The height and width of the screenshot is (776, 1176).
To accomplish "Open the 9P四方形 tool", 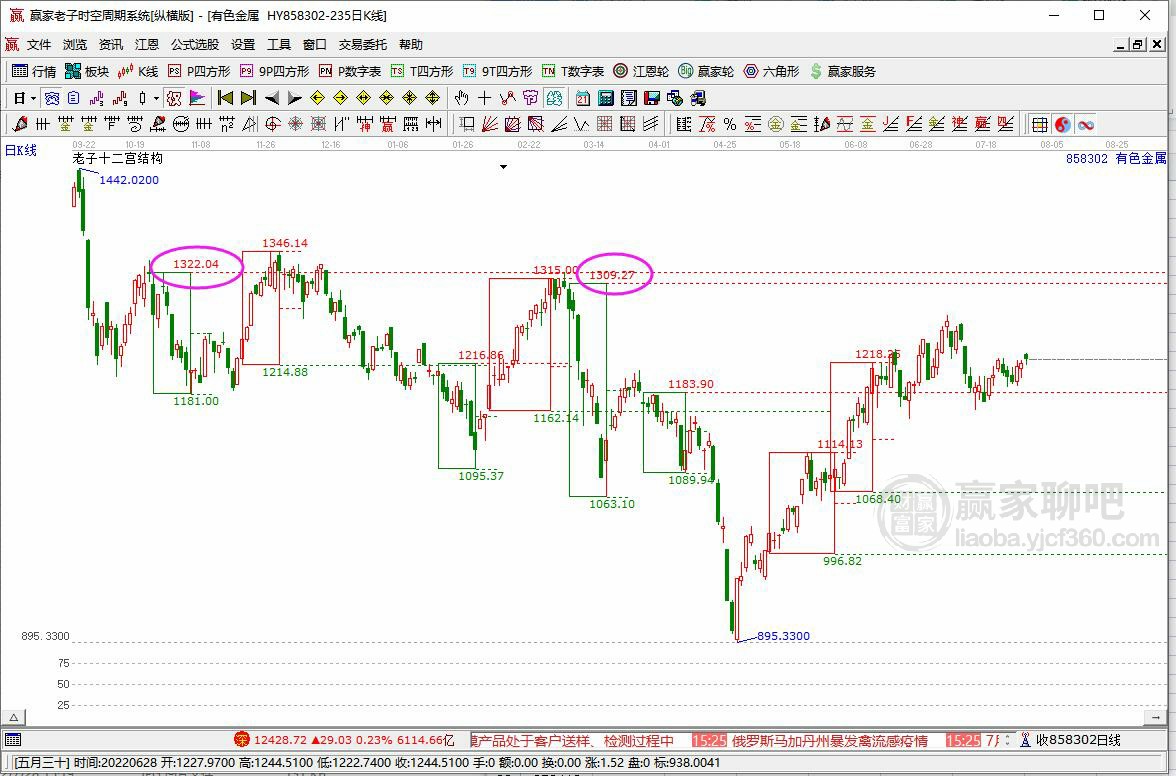I will [x=274, y=71].
